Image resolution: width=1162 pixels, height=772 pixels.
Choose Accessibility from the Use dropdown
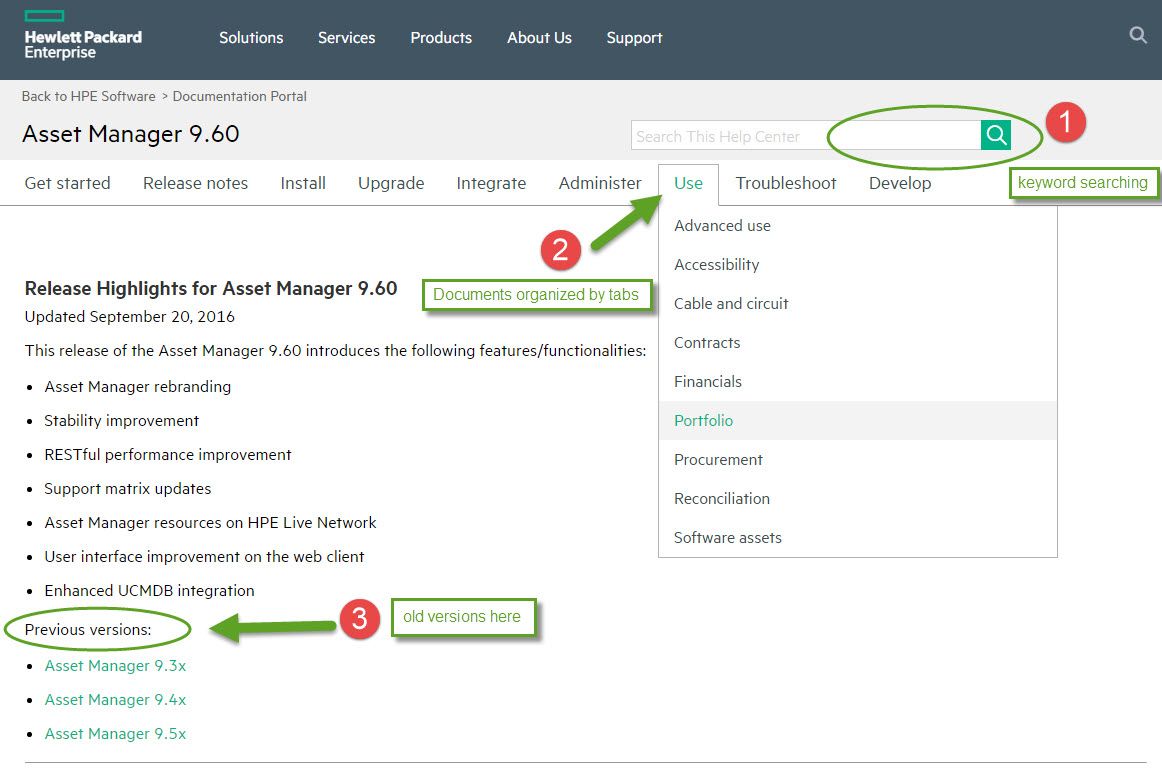tap(857, 264)
